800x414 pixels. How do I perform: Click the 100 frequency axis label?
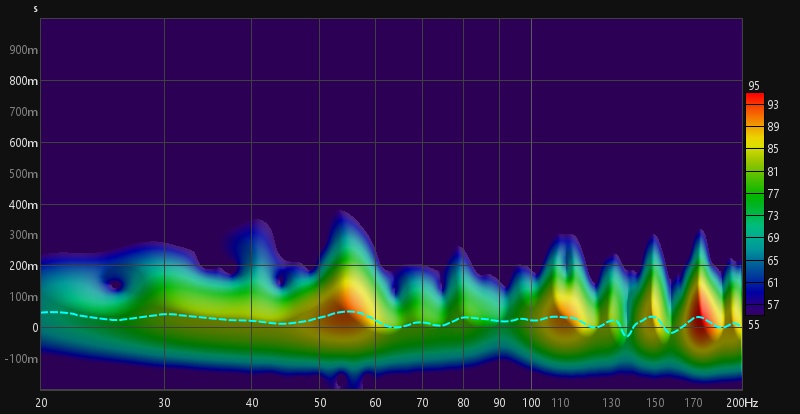(532, 403)
